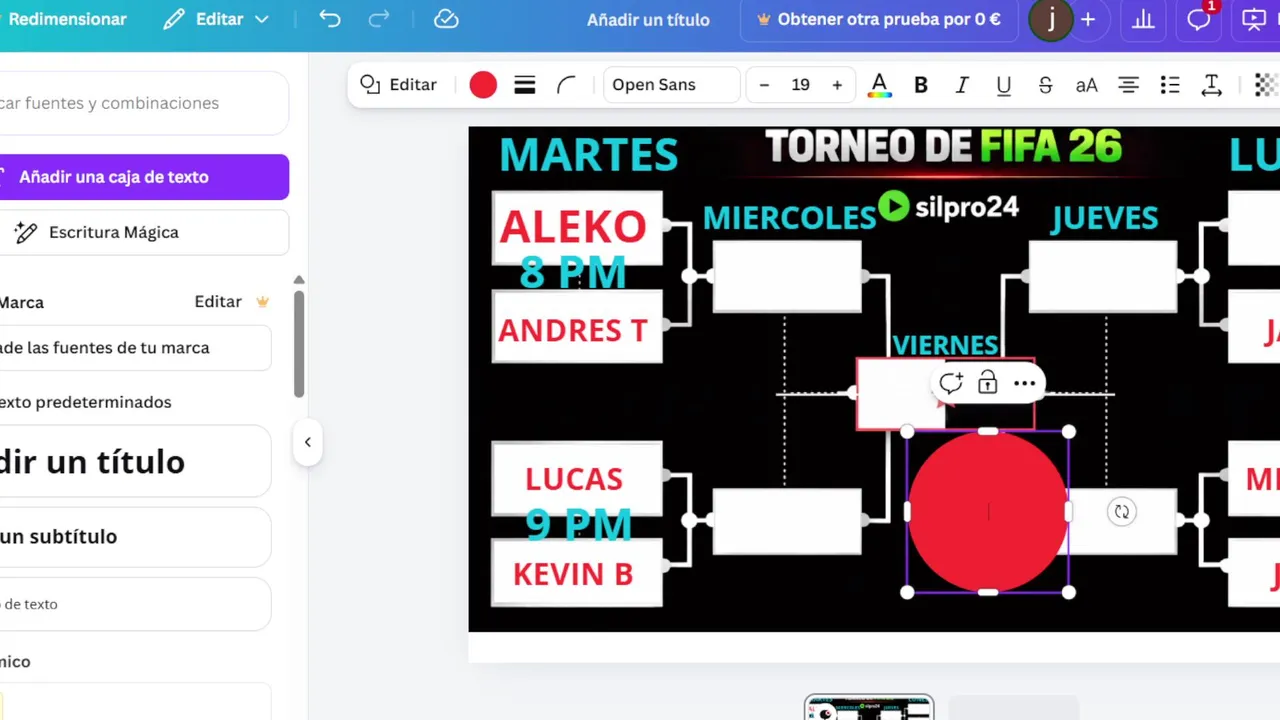Click the font size field showing 19

[x=800, y=85]
